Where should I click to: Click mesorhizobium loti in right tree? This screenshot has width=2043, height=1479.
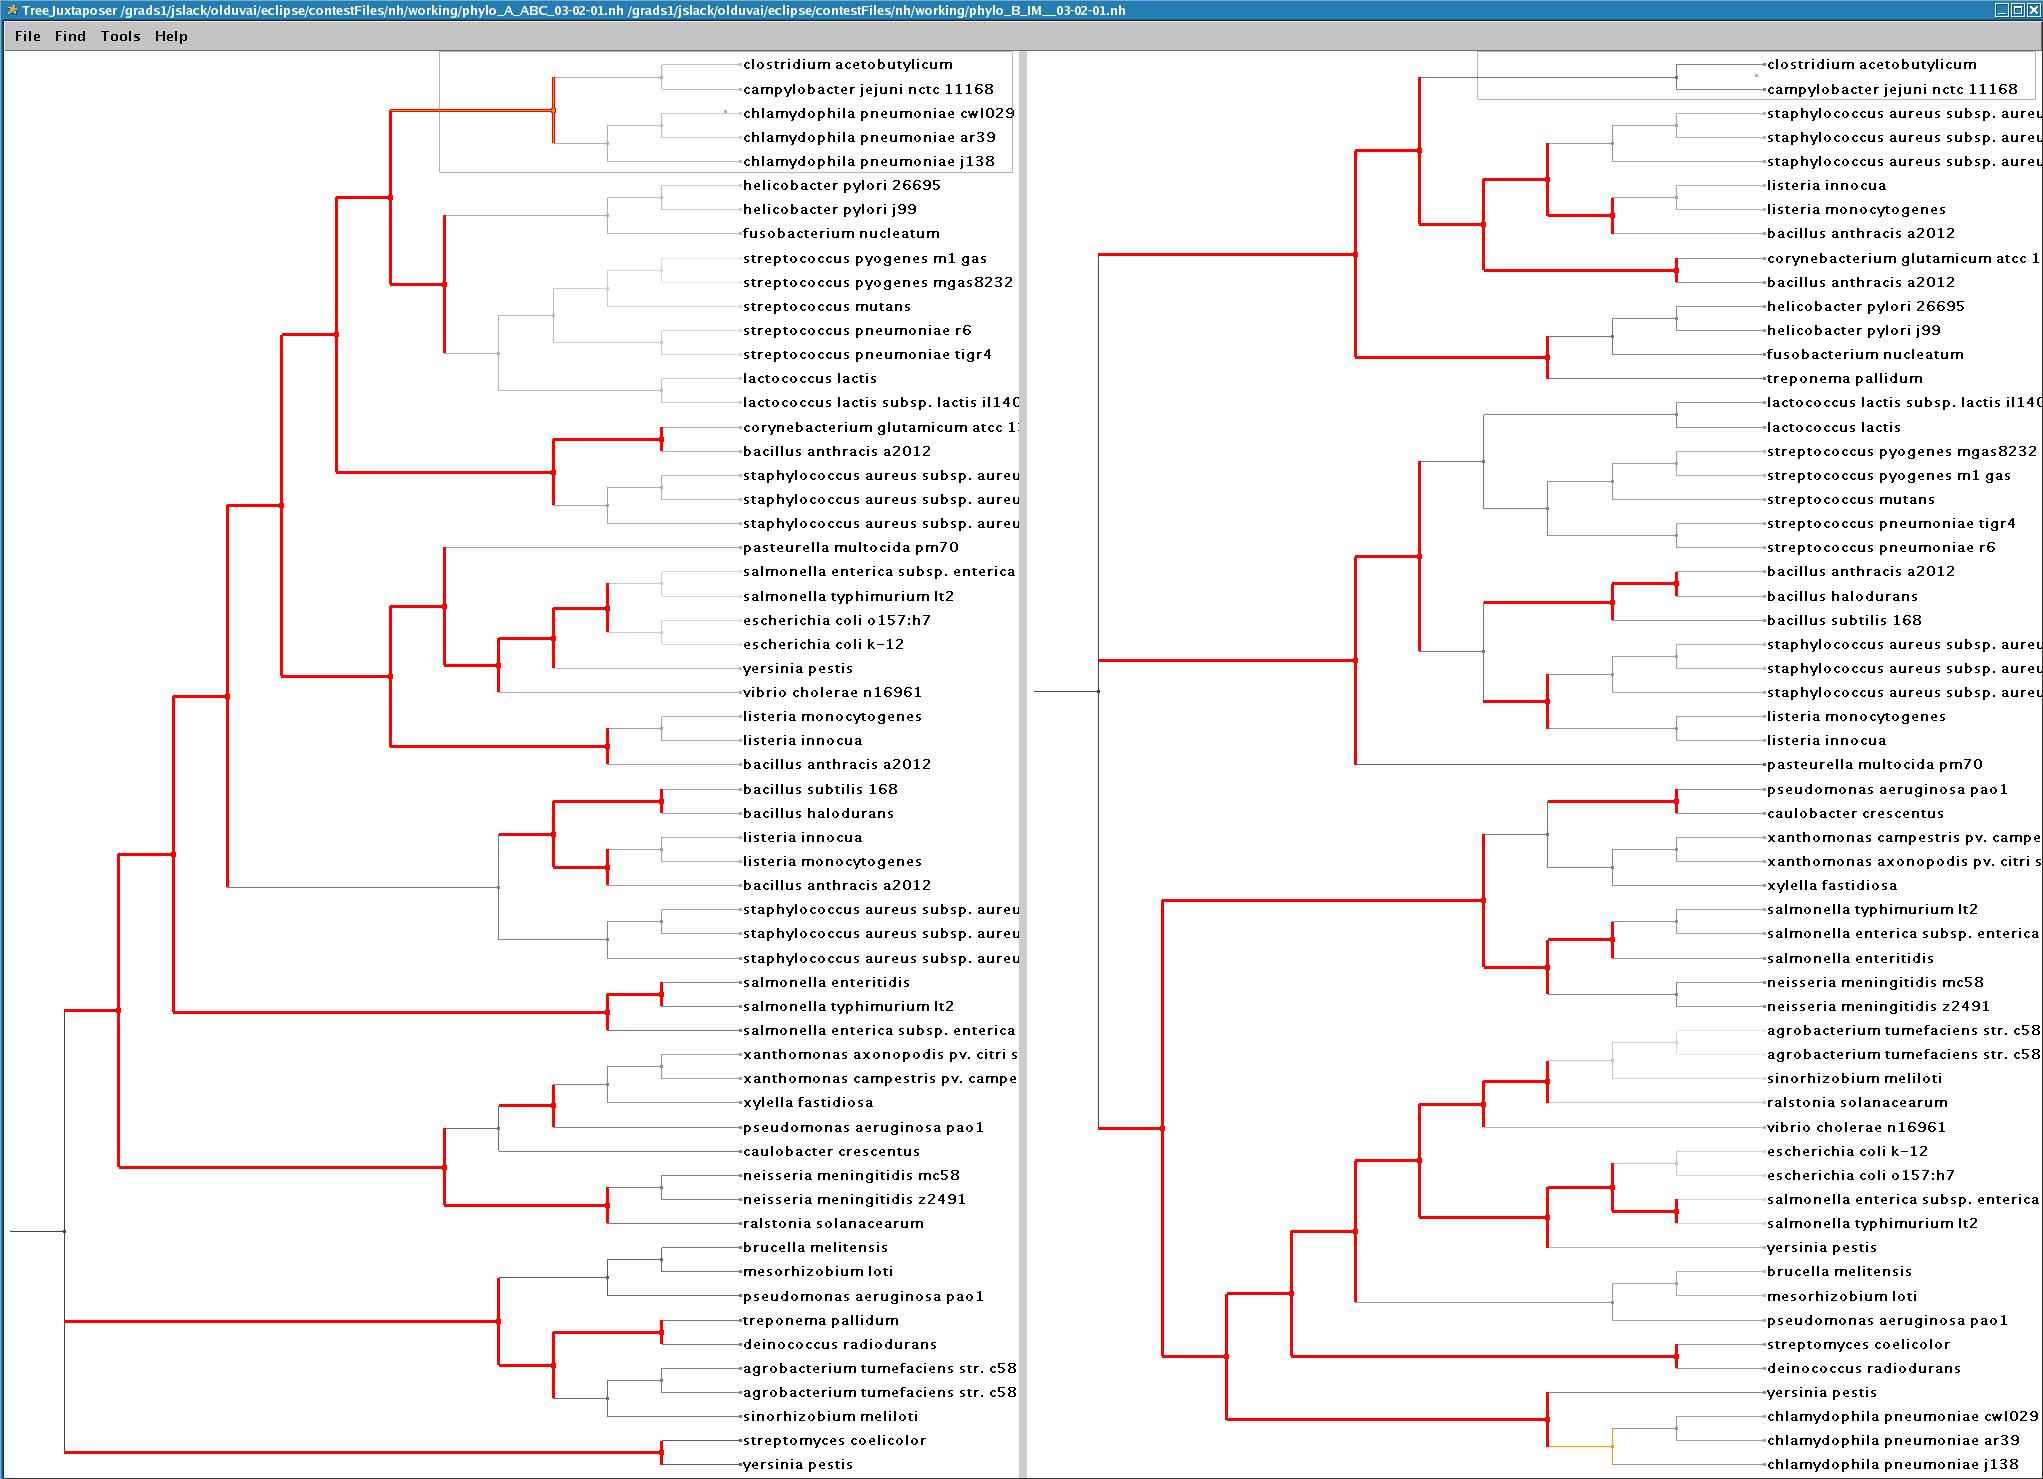[1841, 1296]
